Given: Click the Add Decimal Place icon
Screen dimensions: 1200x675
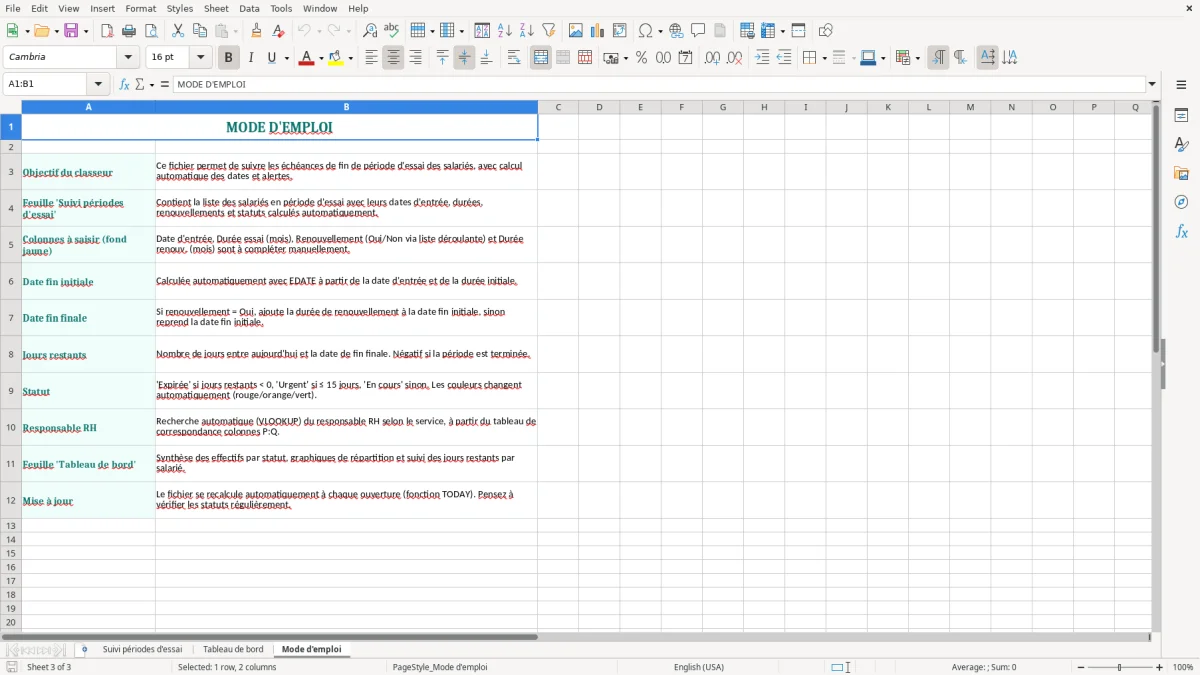Looking at the screenshot, I should (712, 58).
